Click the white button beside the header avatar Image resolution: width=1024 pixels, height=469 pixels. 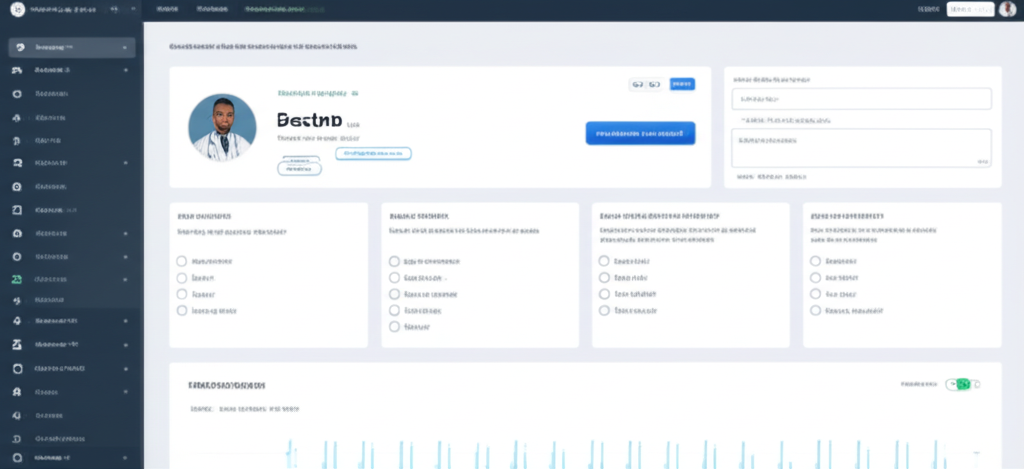pyautogui.click(x=970, y=9)
